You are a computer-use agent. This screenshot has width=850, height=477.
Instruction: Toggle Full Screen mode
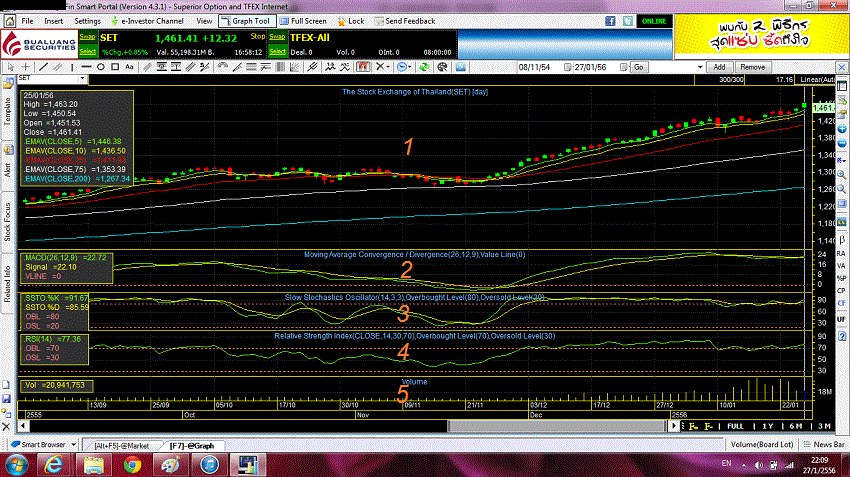(303, 21)
